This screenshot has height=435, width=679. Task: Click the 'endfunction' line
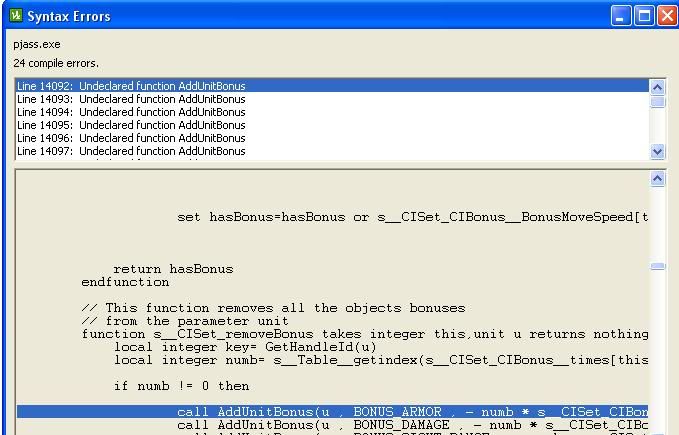pyautogui.click(x=125, y=282)
